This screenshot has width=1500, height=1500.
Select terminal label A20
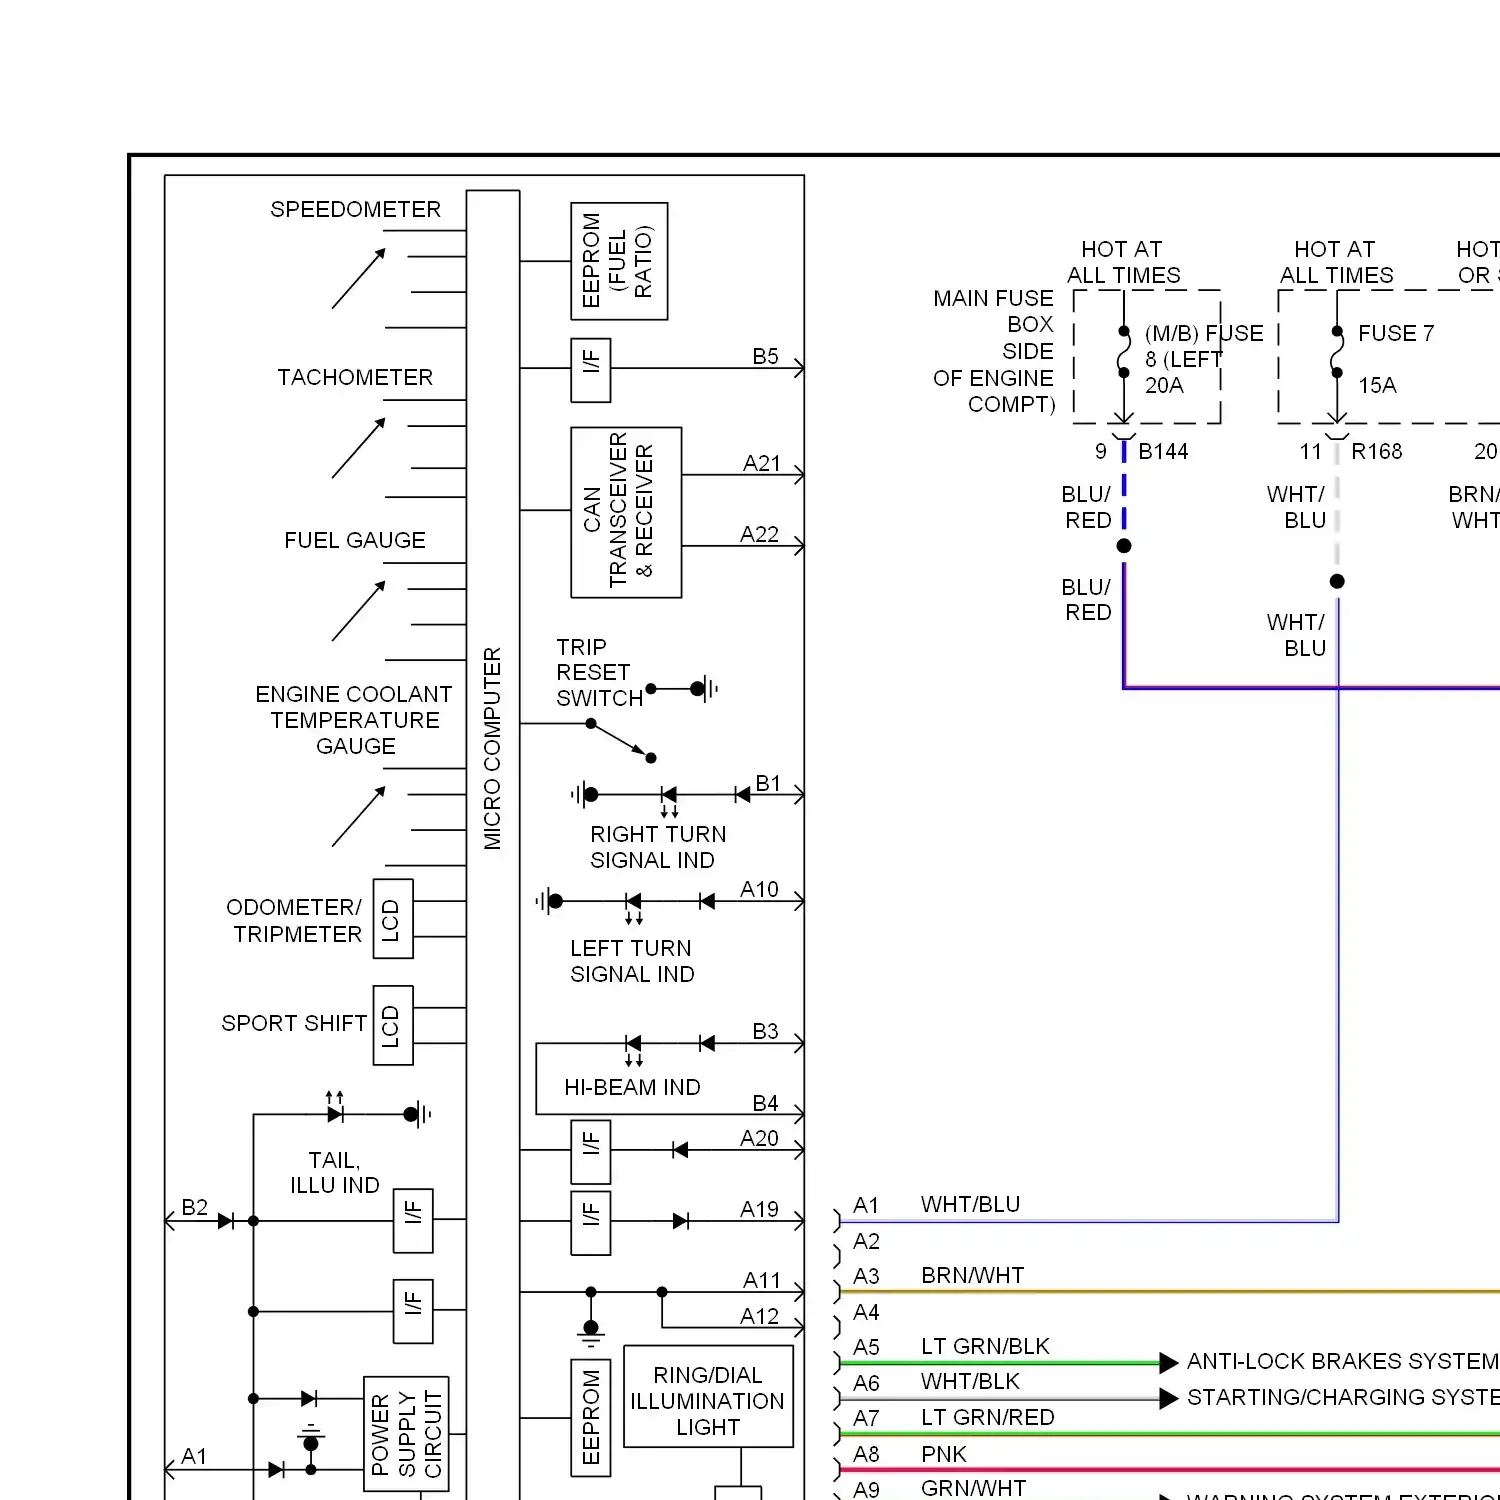[759, 1138]
